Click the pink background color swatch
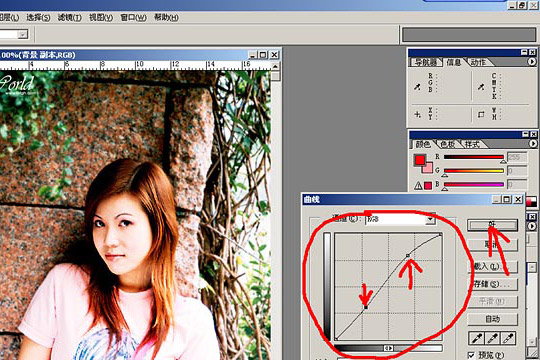The width and height of the screenshot is (540, 360). [429, 168]
